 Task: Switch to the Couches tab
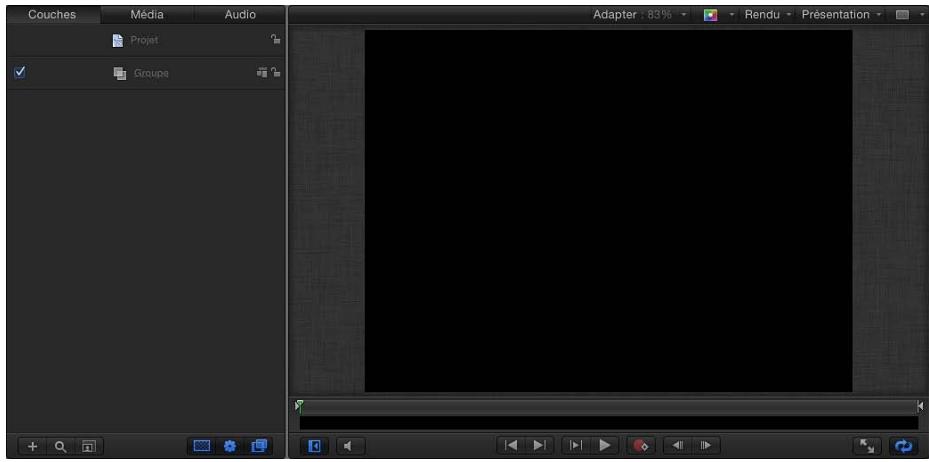point(52,15)
